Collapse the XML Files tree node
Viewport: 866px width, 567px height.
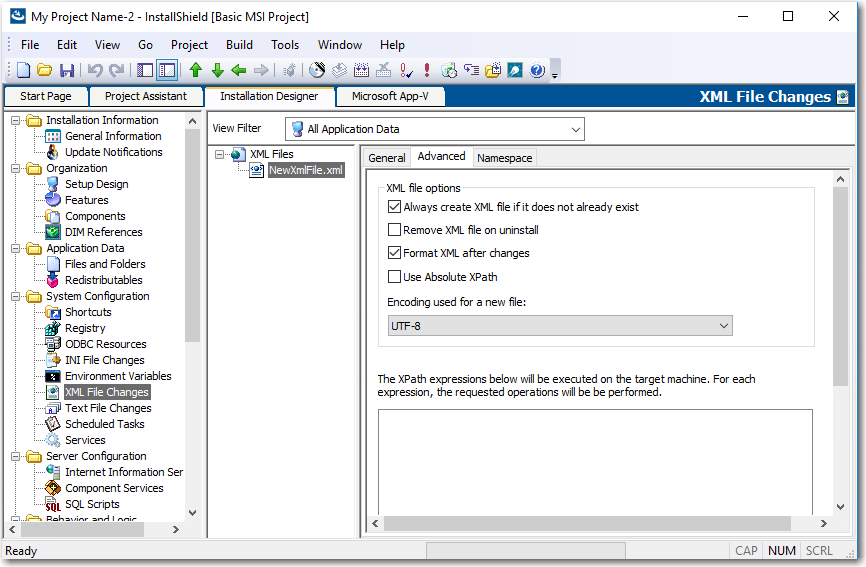tap(219, 154)
